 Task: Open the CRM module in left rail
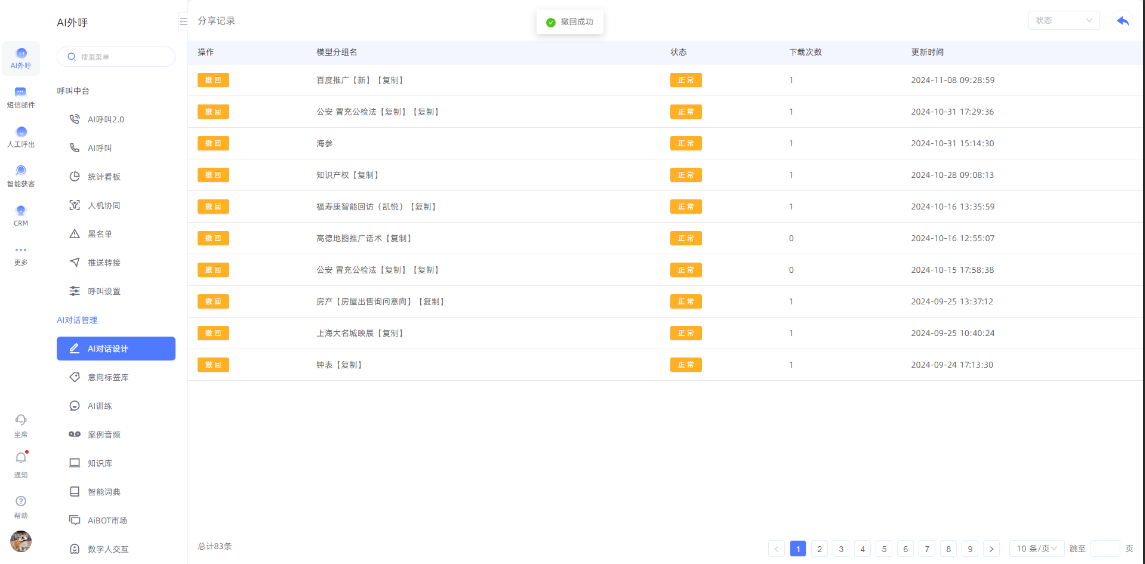pos(21,215)
